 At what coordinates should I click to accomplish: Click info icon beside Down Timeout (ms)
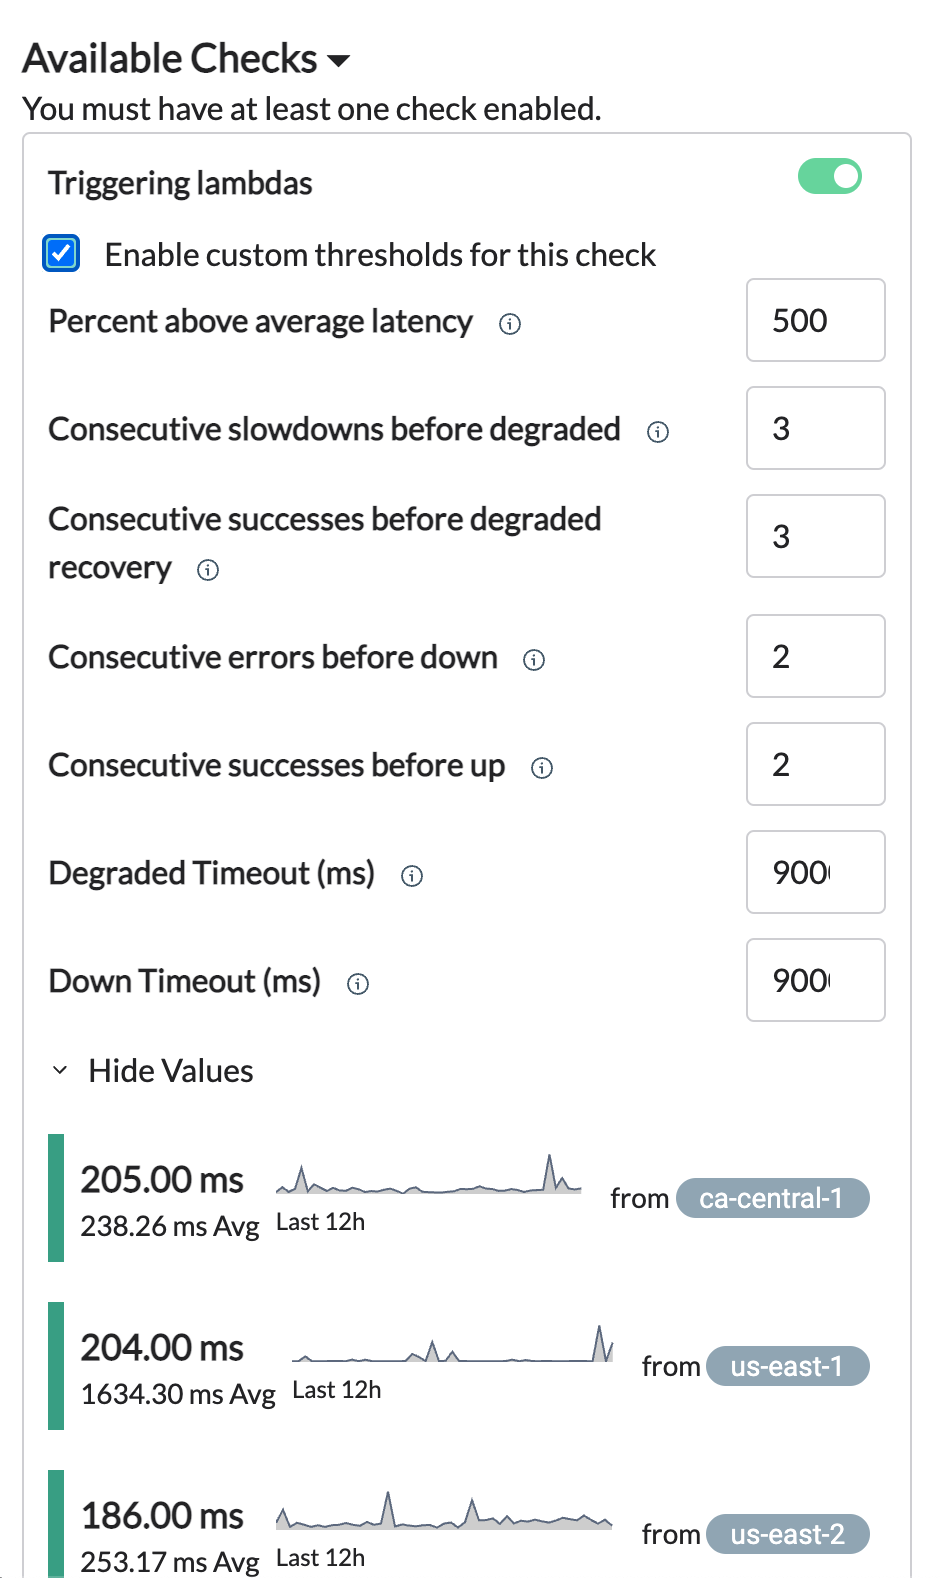coord(358,984)
